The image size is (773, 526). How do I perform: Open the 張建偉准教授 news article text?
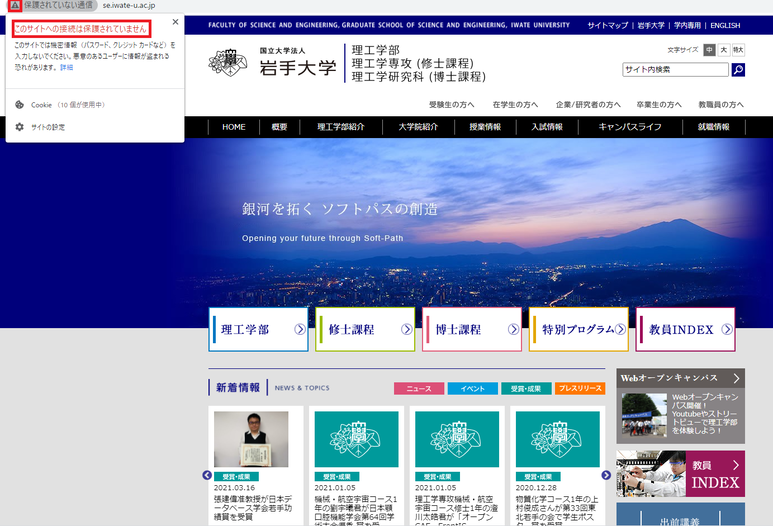pos(253,508)
